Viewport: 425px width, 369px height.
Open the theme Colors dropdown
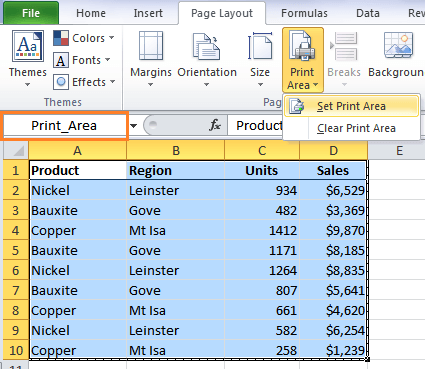click(x=84, y=38)
